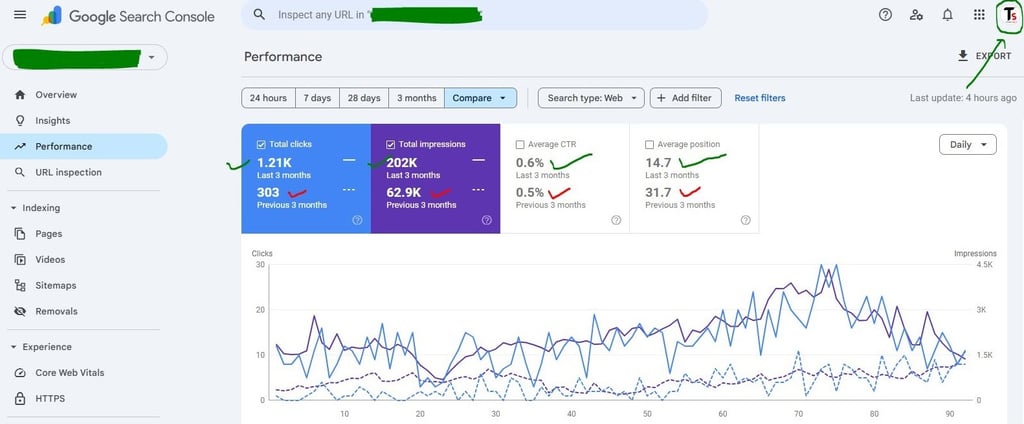Enable the Average CTR checkbox
Screen dimensions: 1024x424
click(x=520, y=144)
